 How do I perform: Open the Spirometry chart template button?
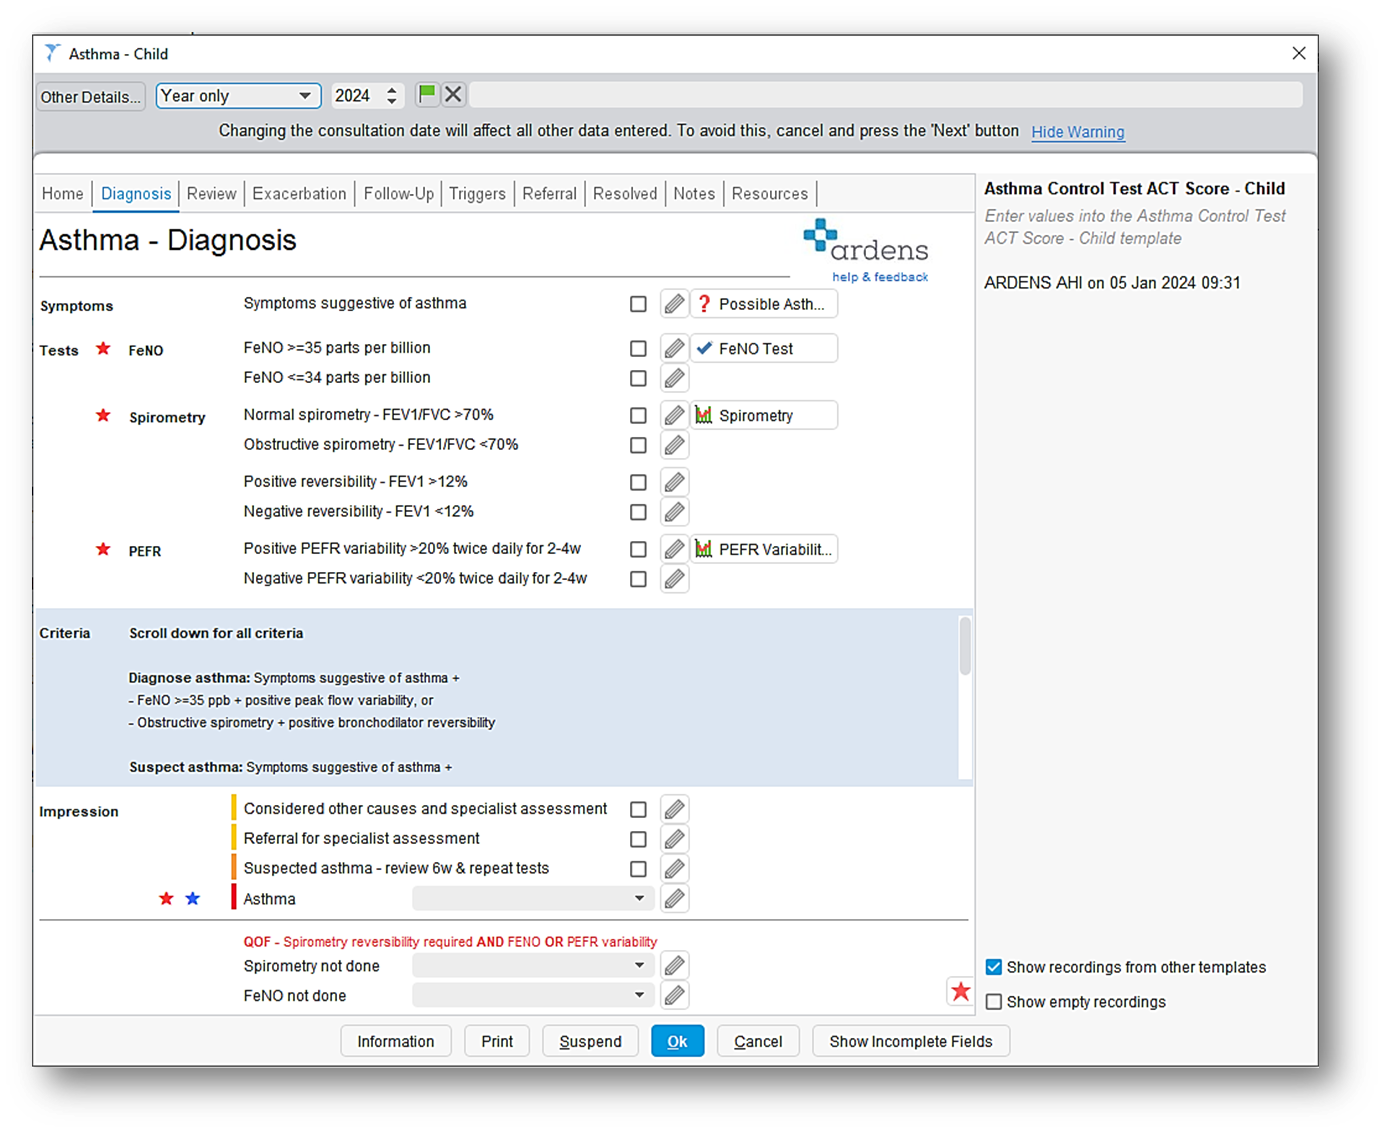pyautogui.click(x=764, y=415)
